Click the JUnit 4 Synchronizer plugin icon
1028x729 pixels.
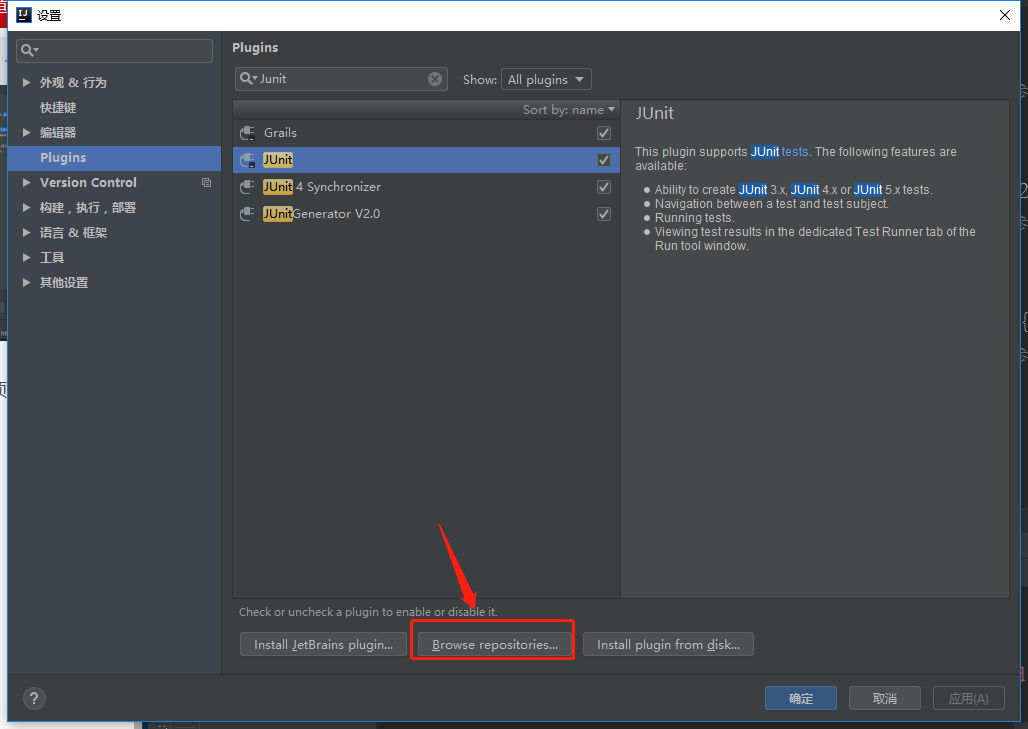(x=247, y=187)
